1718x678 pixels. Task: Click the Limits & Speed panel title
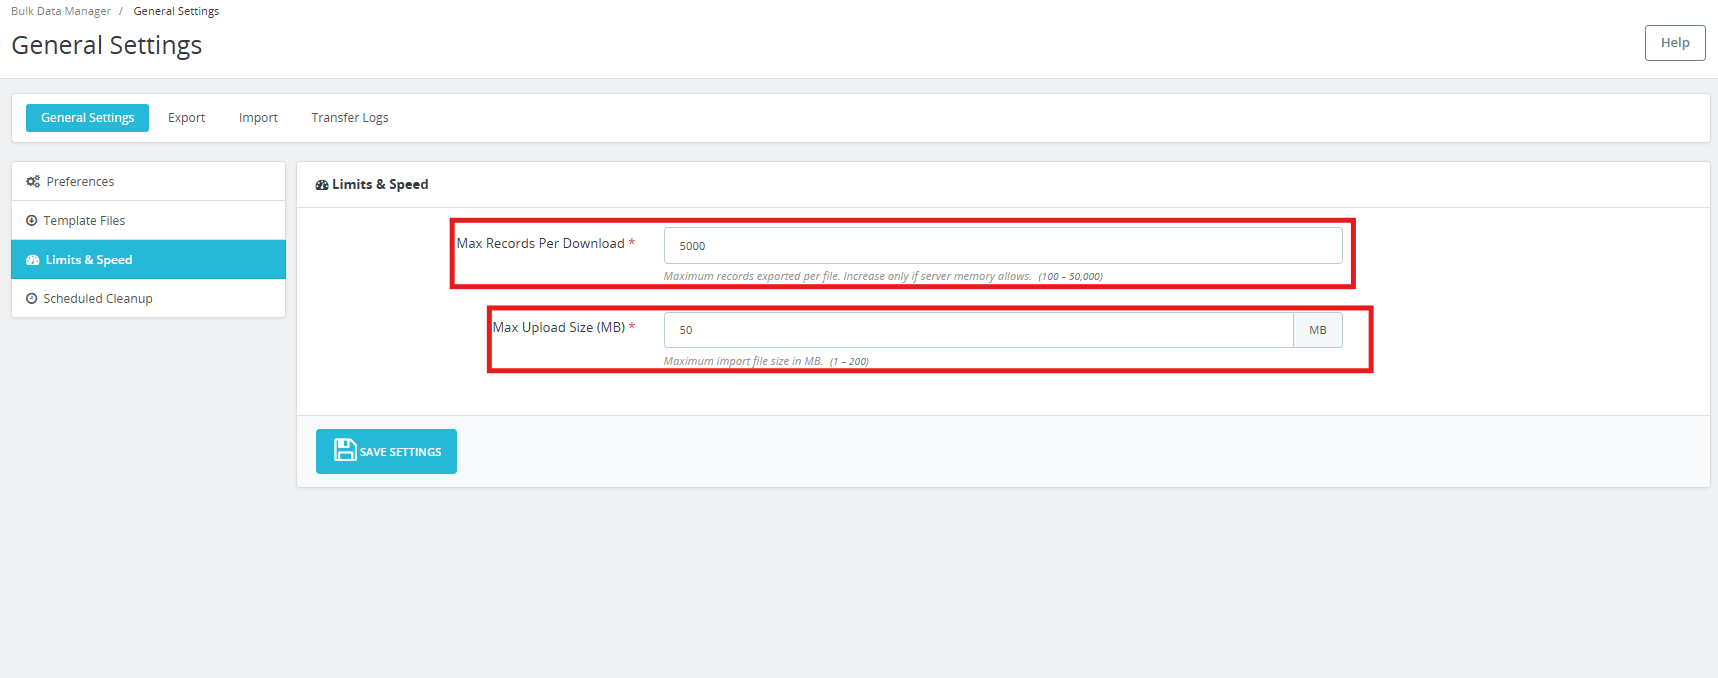pyautogui.click(x=380, y=185)
